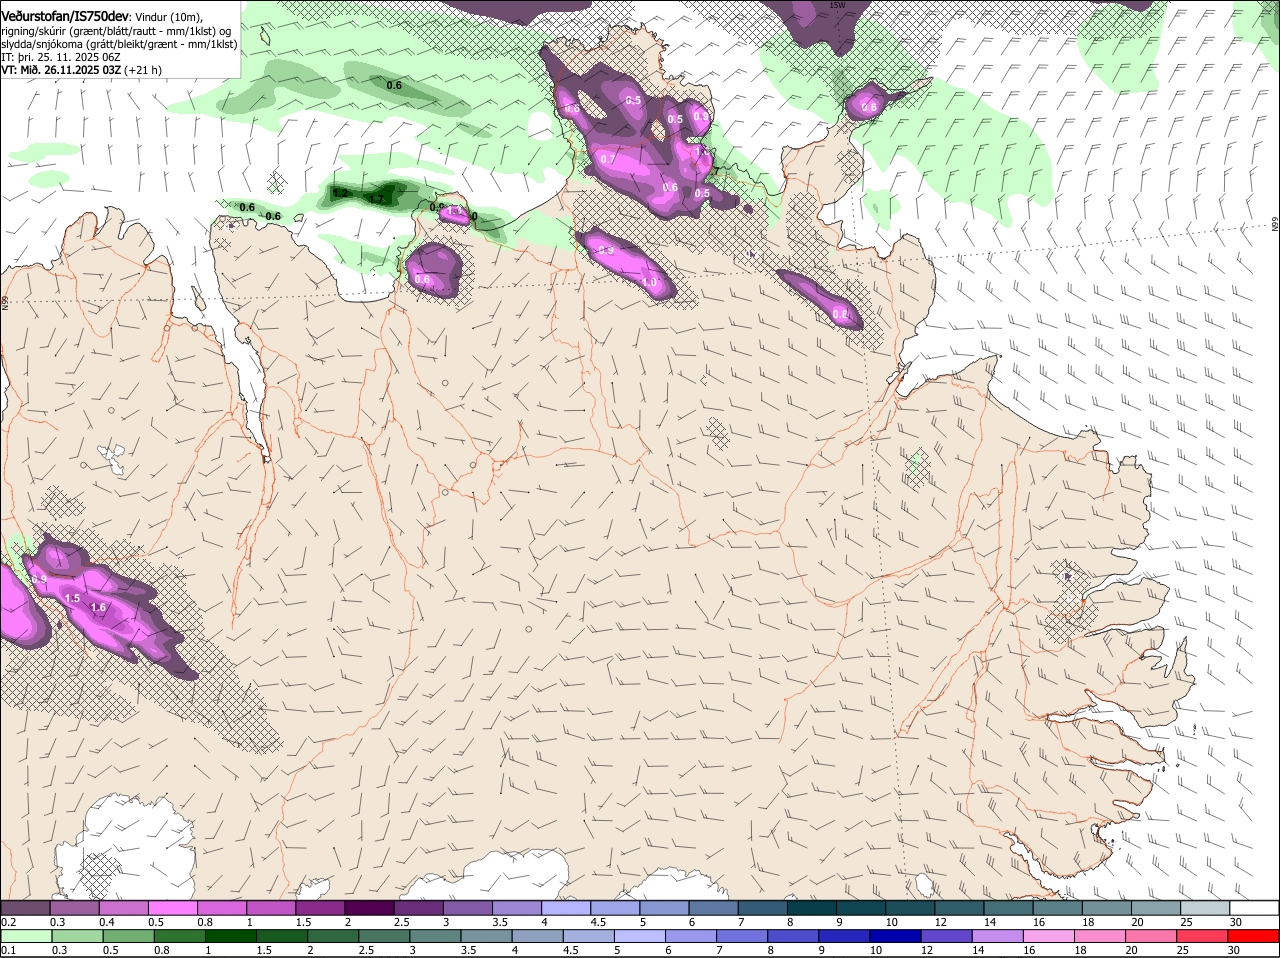Image resolution: width=1280 pixels, height=958 pixels.
Task: Click the 0.7 snowfall value on map
Action: pyautogui.click(x=608, y=159)
